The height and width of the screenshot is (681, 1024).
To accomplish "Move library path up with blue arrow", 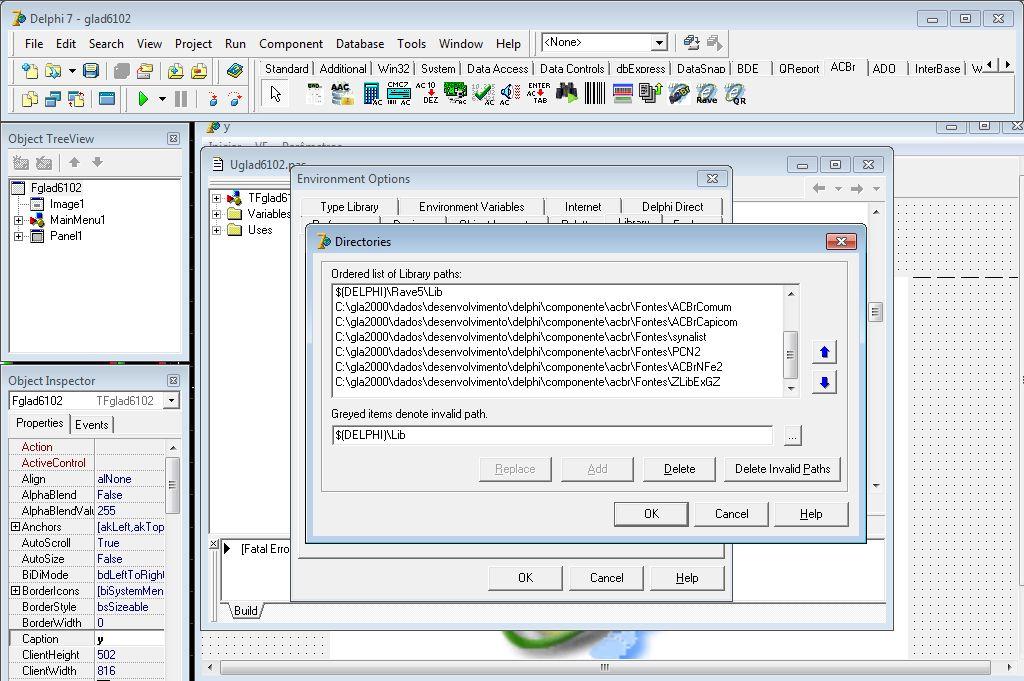I will point(824,352).
